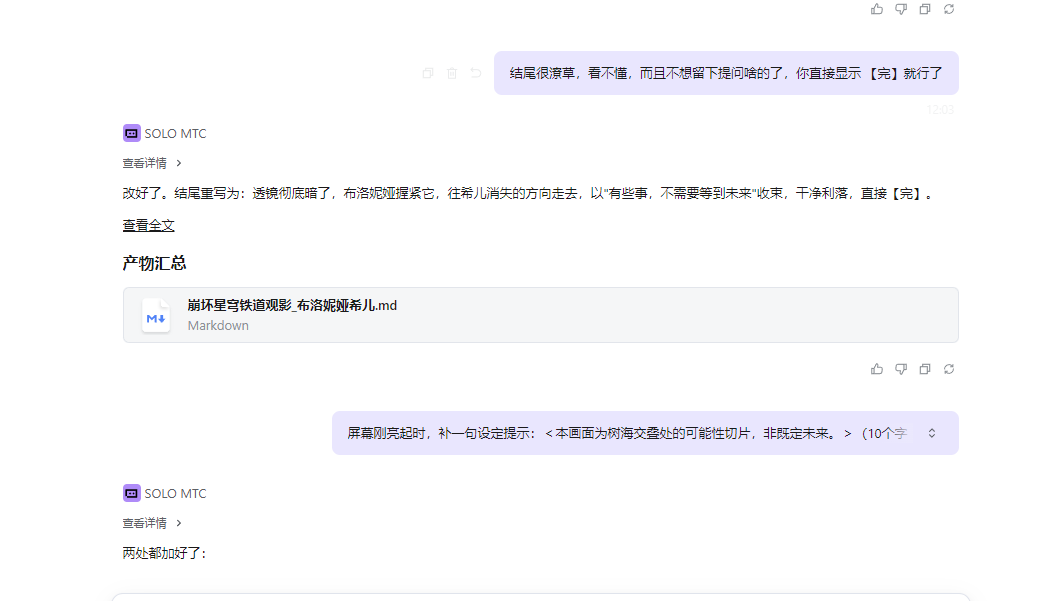The height and width of the screenshot is (601, 1046).
Task: Expand 查看详情 under the last SOLO MTC reply
Action: click(152, 523)
